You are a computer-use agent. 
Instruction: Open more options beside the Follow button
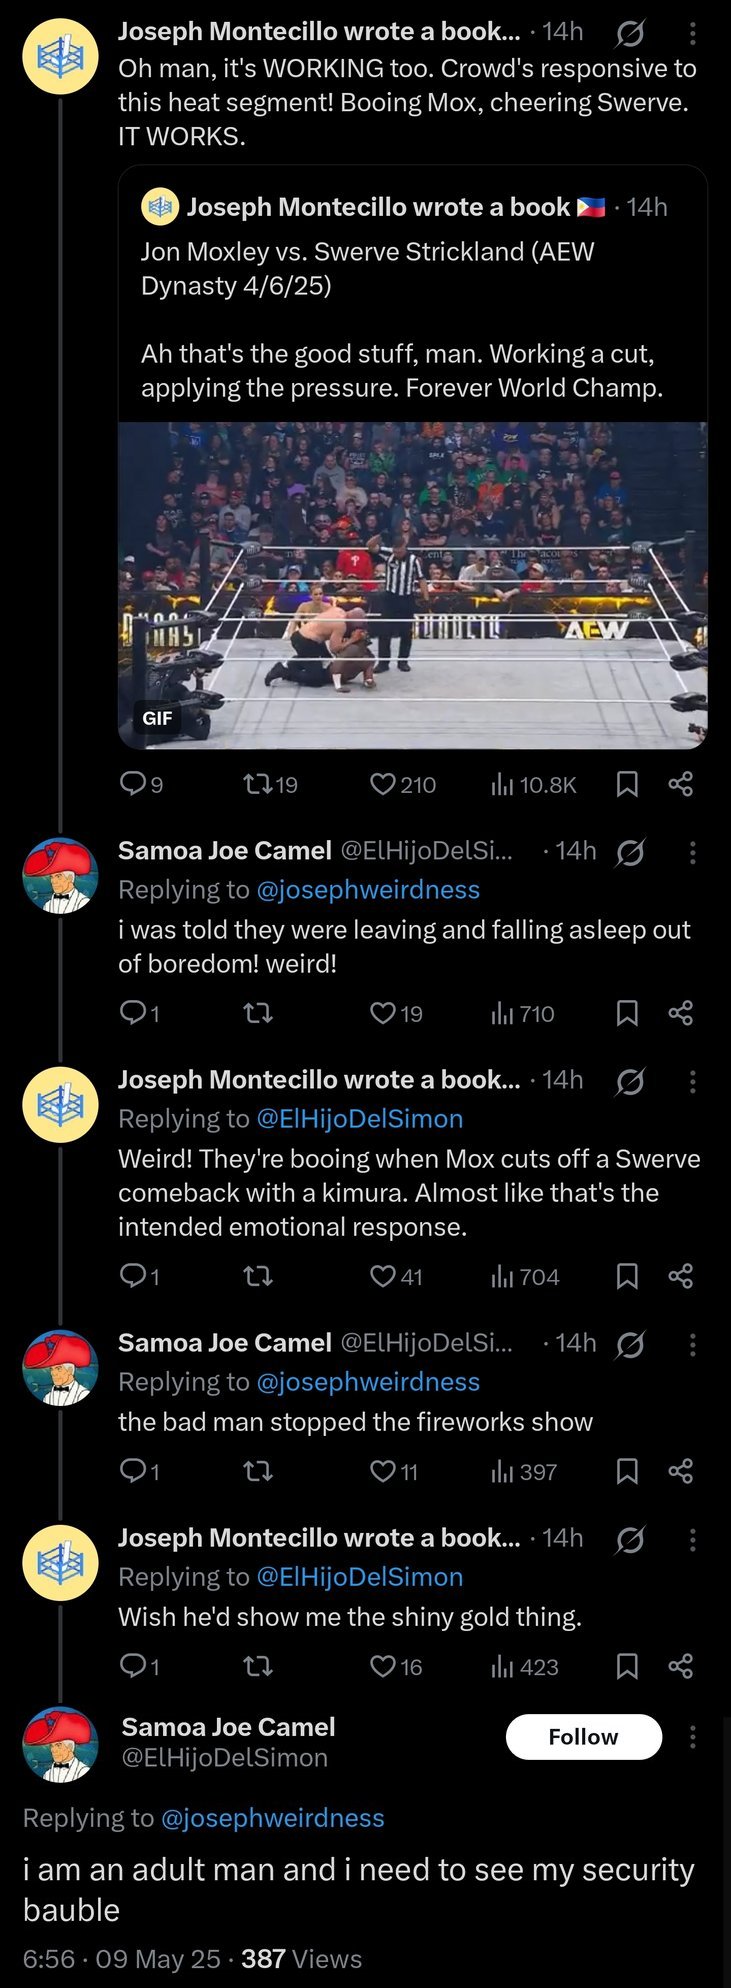[692, 1737]
